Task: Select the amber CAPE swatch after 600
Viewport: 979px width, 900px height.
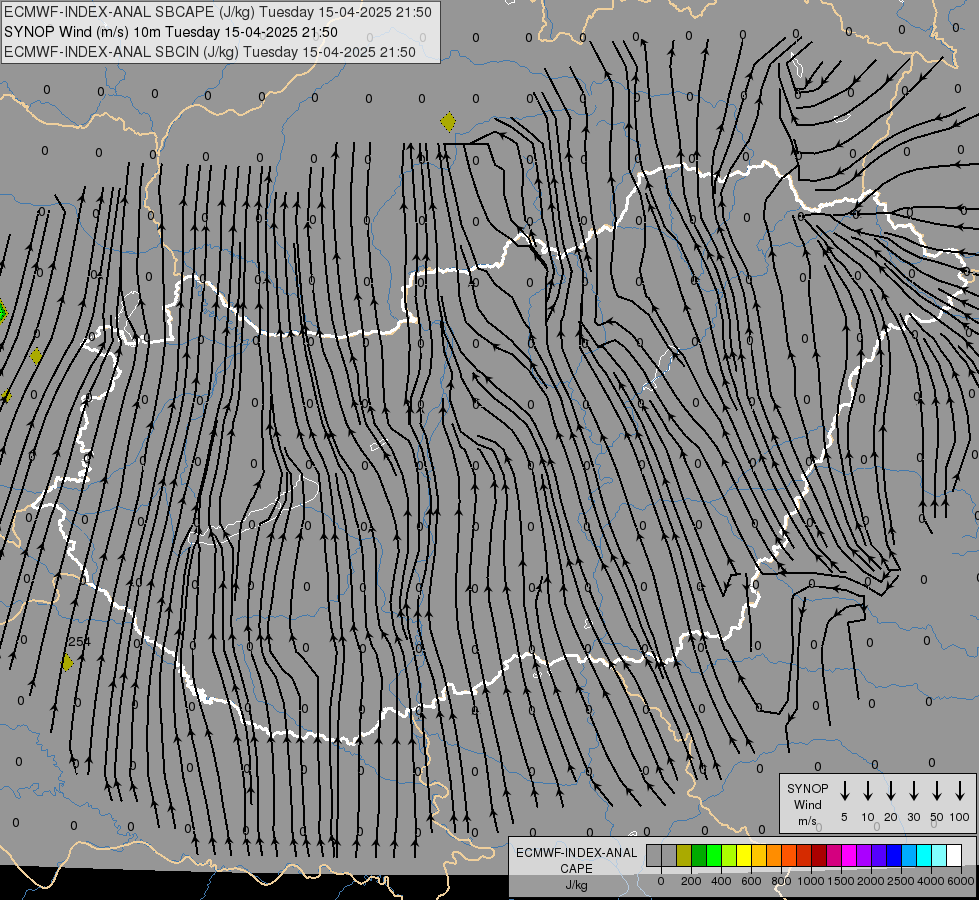Action: coord(759,856)
